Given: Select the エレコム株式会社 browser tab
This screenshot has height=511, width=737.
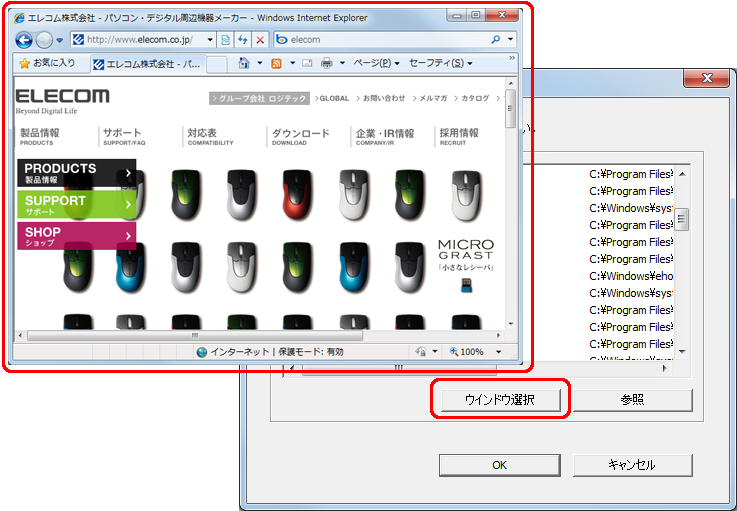Looking at the screenshot, I should [x=147, y=64].
